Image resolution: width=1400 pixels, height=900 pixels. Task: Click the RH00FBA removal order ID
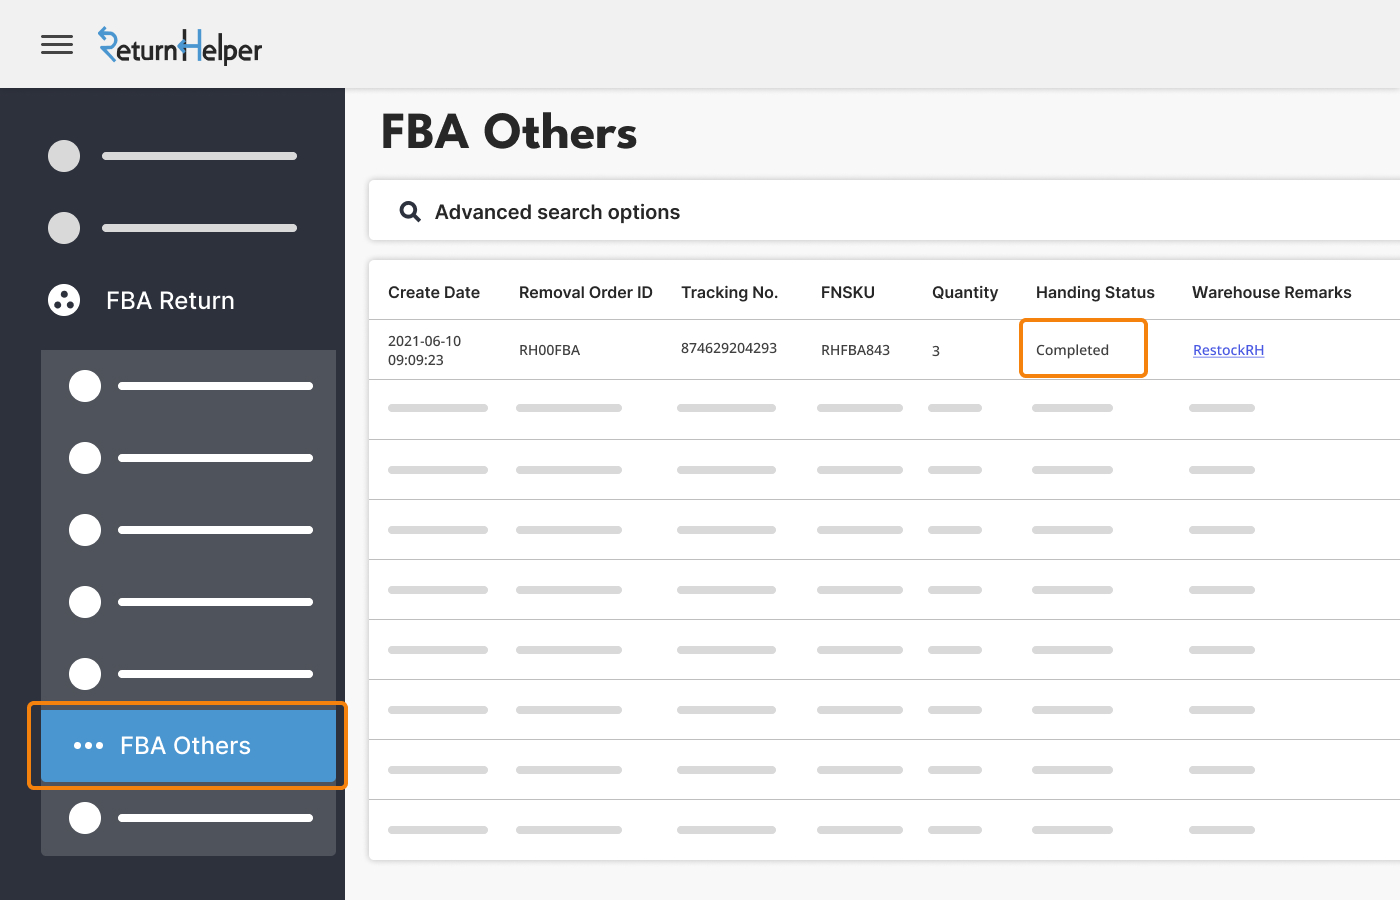click(x=549, y=350)
